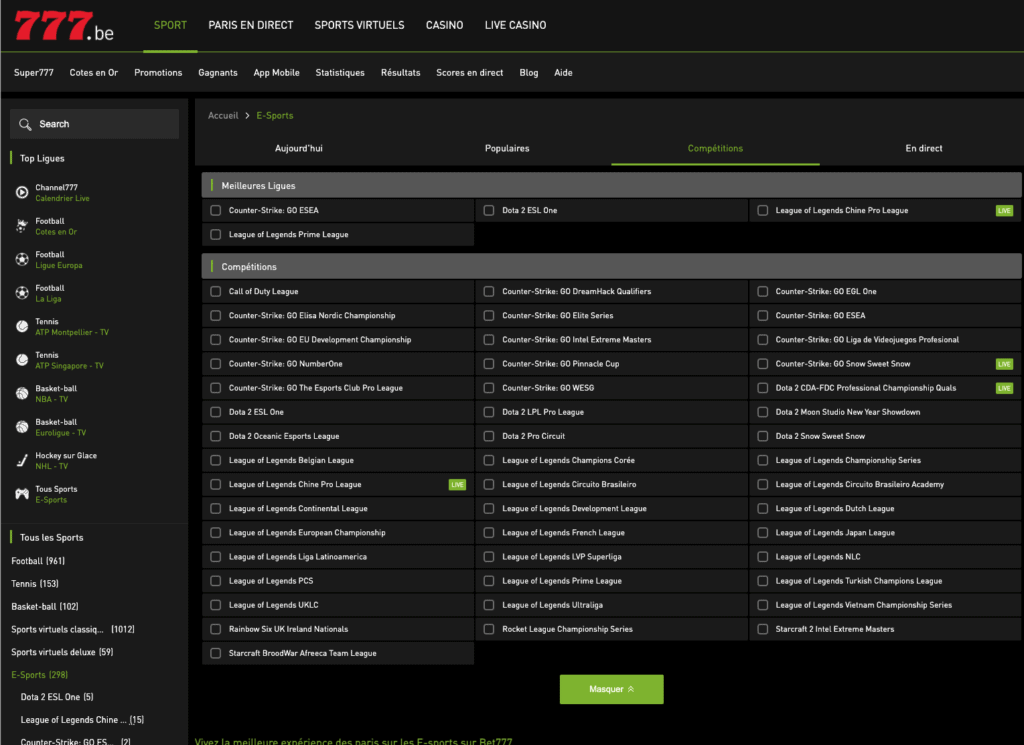Tick Dota 2 Pro Circuit checkbox
Viewport: 1024px width, 745px height.
pos(488,436)
